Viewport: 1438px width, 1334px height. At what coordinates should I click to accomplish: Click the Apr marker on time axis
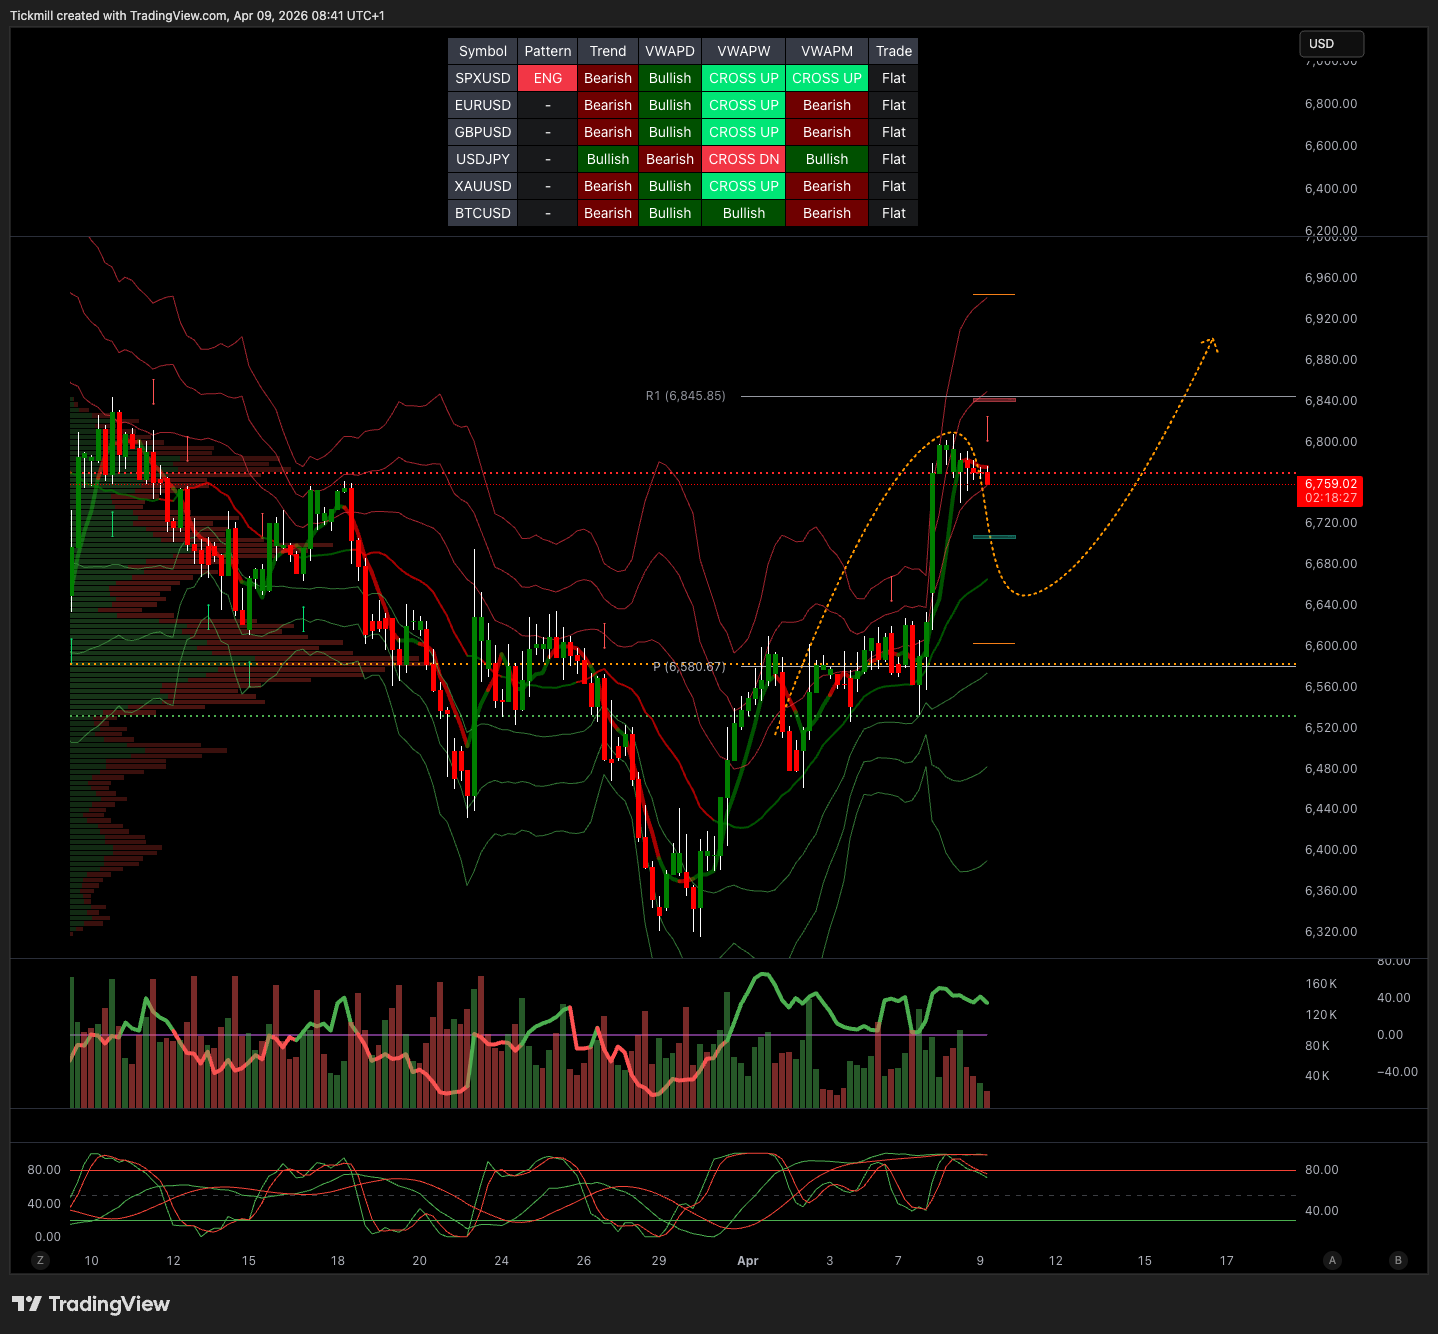tap(747, 1261)
